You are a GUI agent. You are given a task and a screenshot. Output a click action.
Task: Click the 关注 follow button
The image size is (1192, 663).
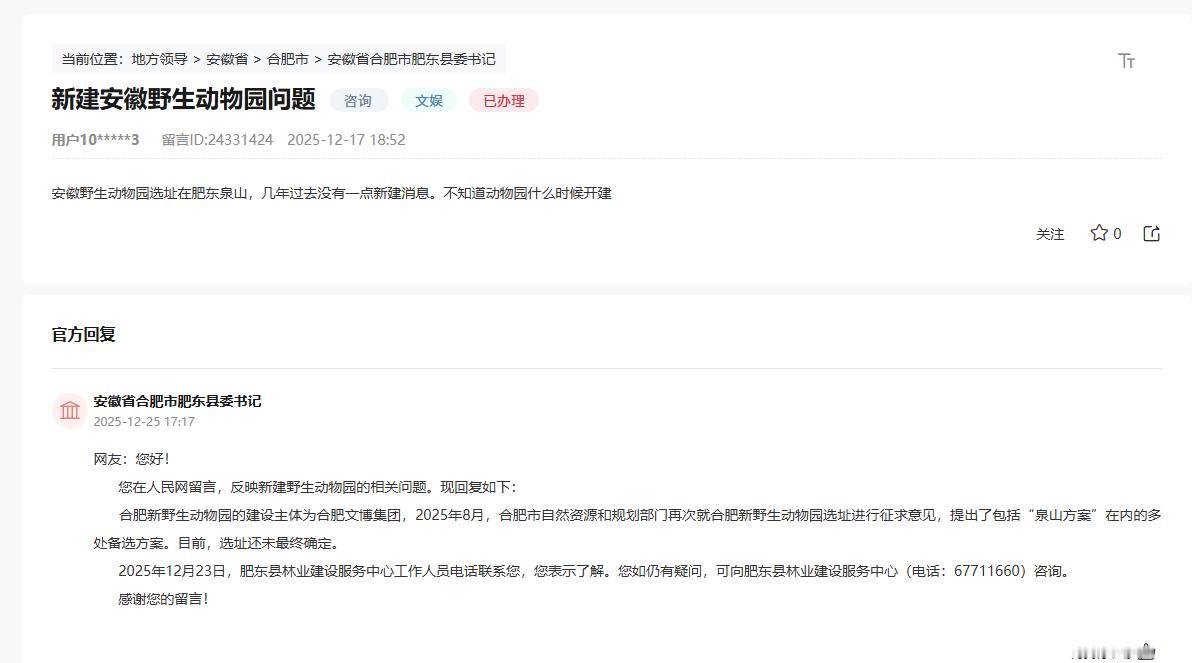(1050, 232)
